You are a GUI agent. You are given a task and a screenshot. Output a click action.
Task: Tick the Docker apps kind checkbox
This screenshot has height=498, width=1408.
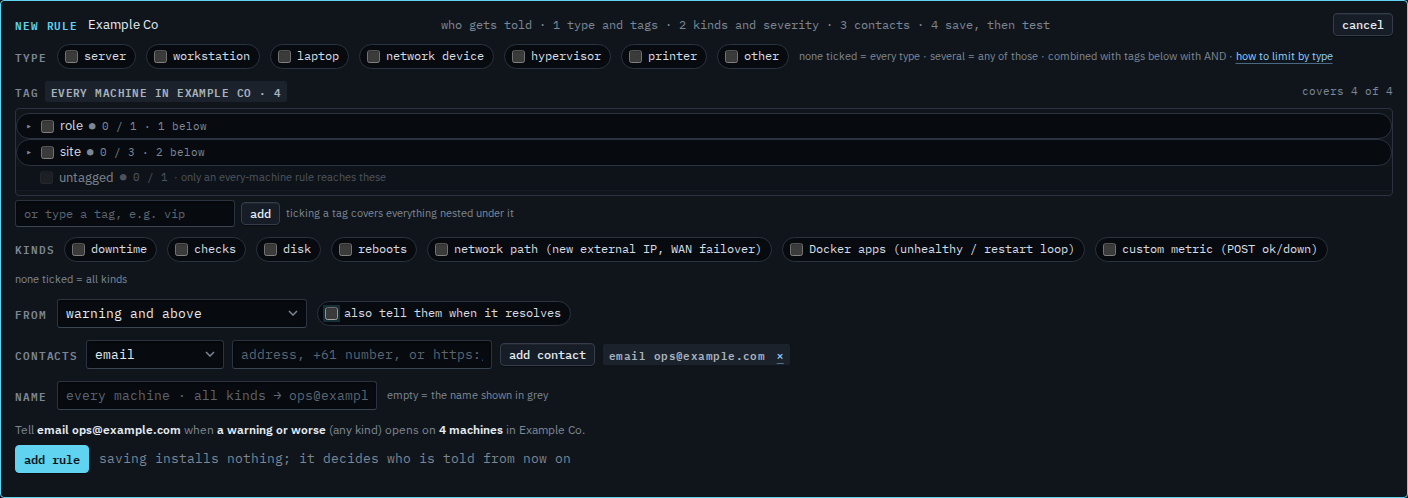pos(796,249)
